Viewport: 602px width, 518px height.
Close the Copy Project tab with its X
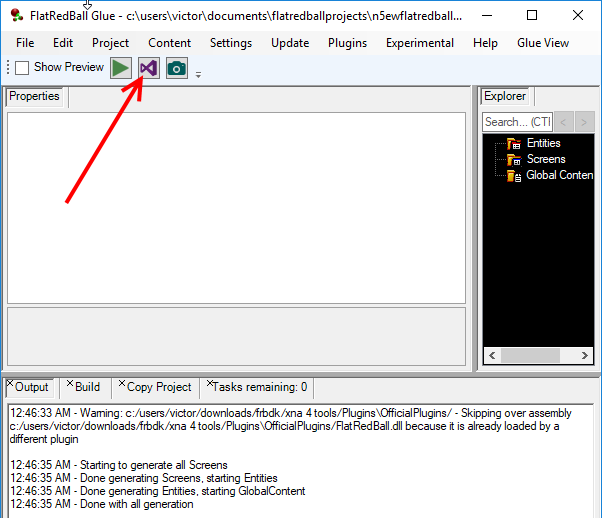click(x=122, y=383)
